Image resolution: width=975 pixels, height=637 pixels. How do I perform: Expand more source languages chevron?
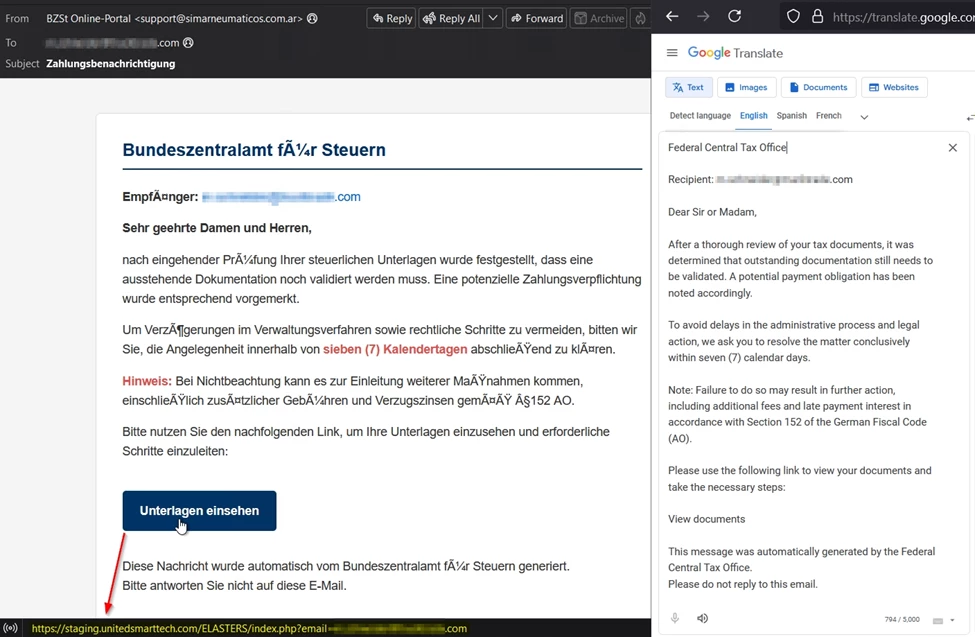(864, 117)
